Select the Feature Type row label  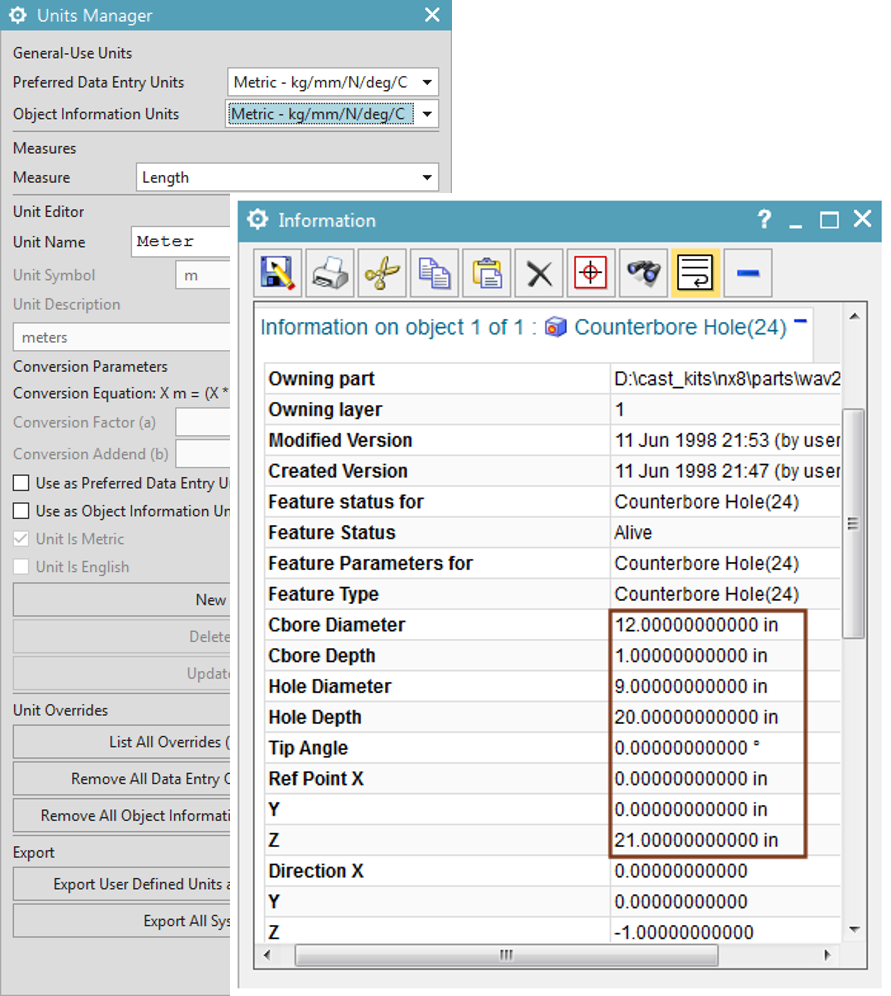[323, 594]
